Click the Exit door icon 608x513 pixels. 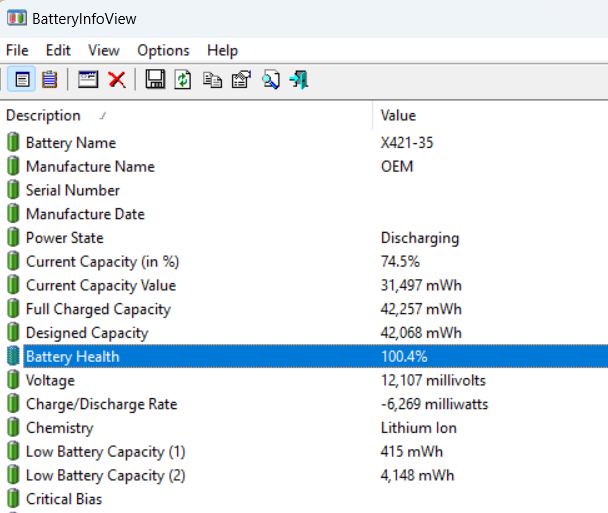[299, 80]
